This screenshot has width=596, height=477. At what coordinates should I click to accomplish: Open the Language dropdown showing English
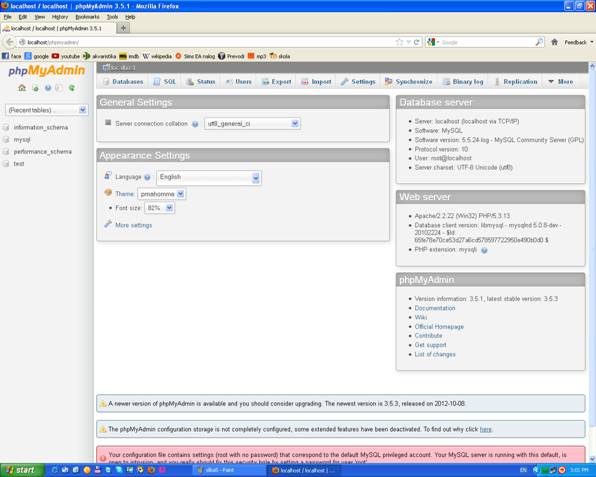coord(209,177)
